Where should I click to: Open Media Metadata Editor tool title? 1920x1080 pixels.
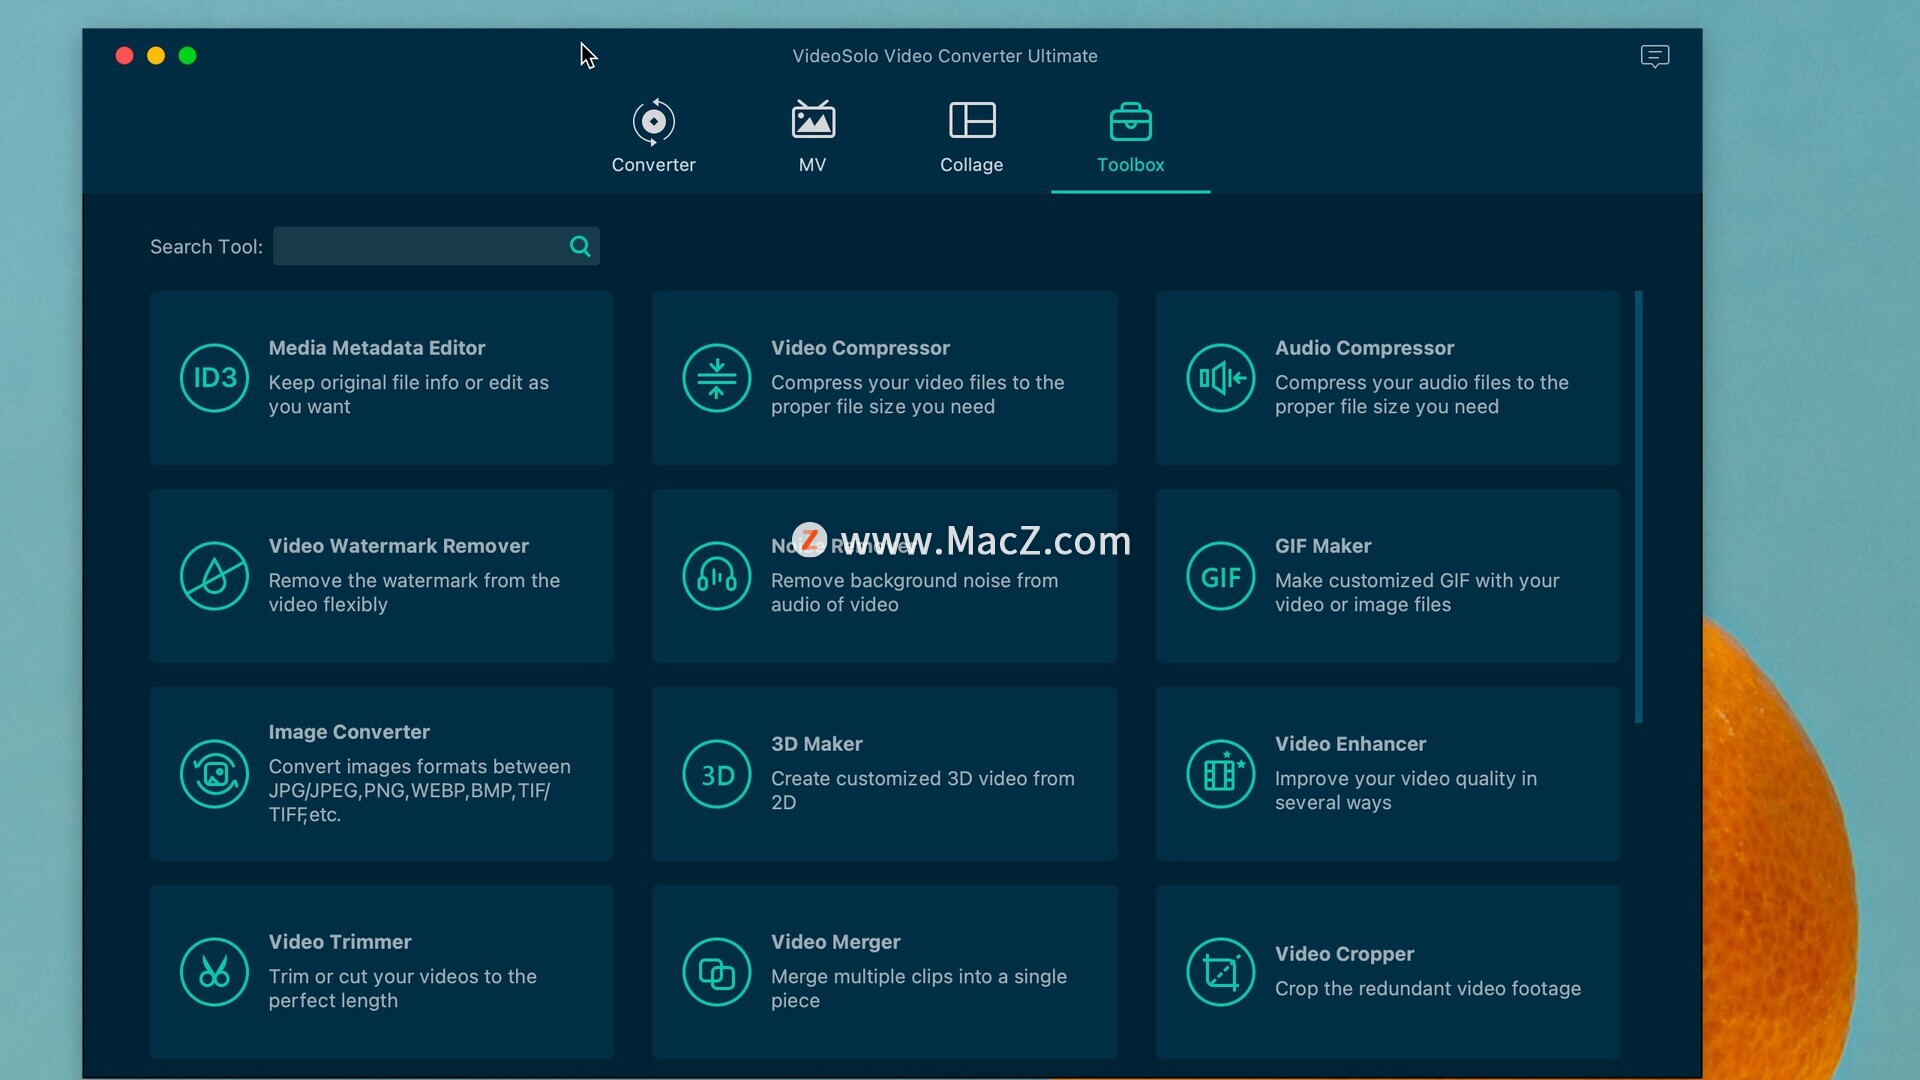[x=376, y=348]
